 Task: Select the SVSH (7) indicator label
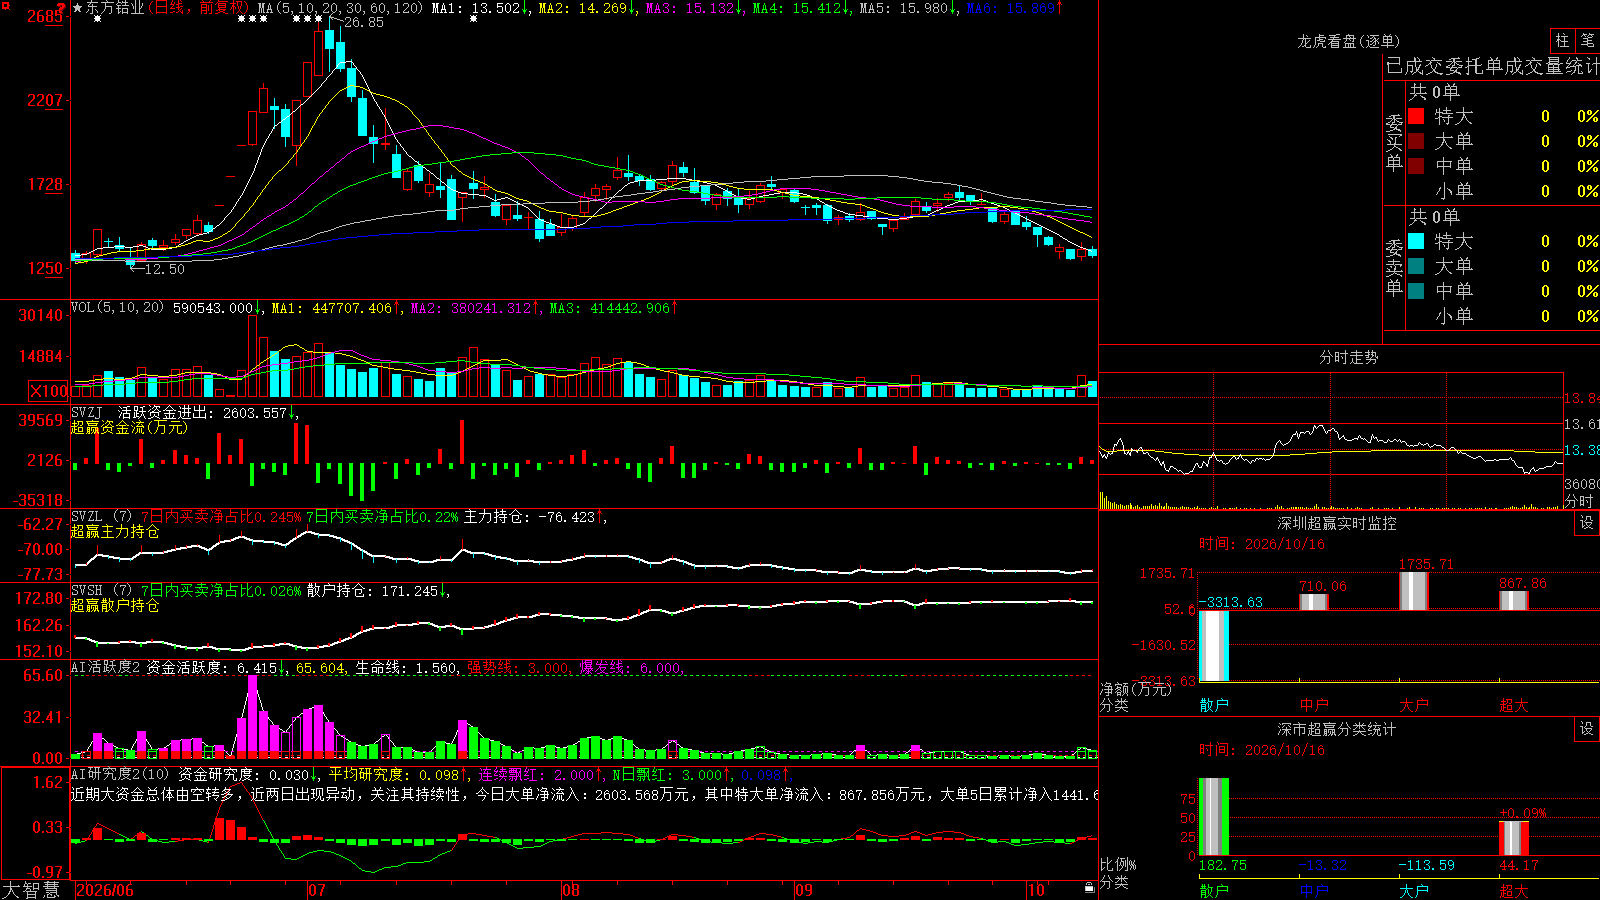[x=102, y=591]
